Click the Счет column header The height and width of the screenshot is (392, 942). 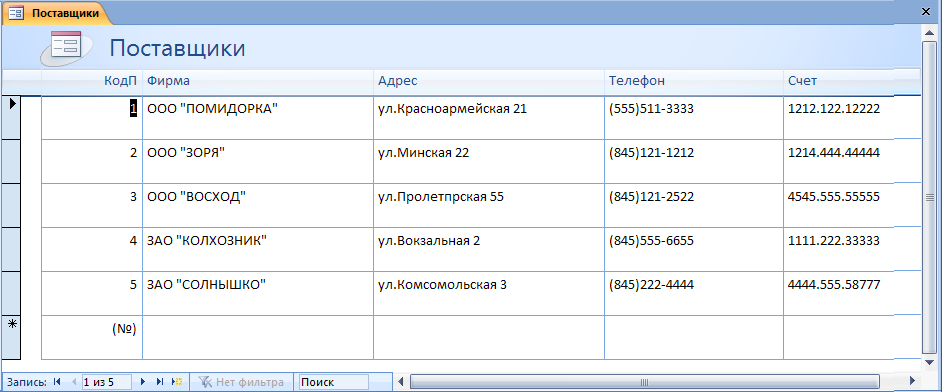pyautogui.click(x=852, y=81)
